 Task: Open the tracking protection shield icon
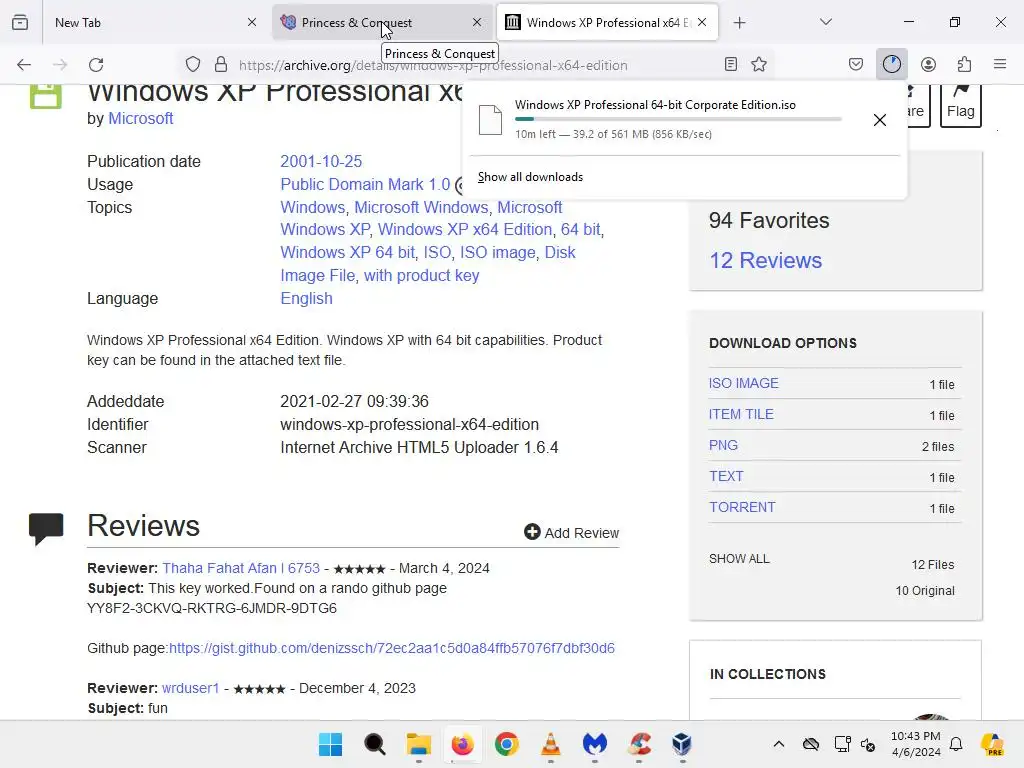193,65
